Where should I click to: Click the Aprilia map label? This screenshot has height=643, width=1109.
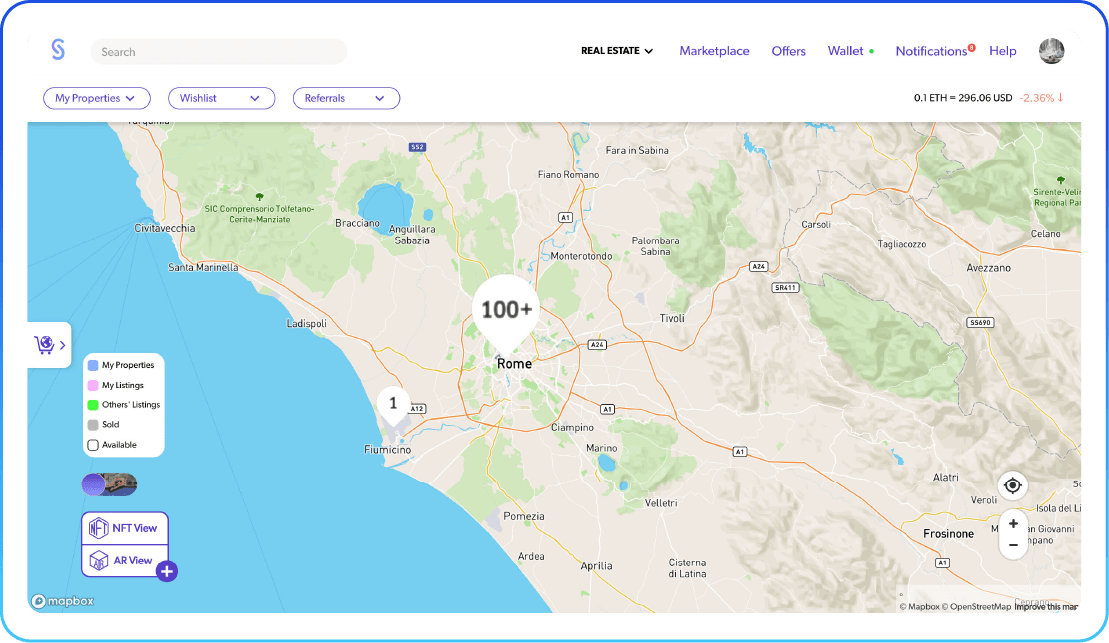pos(596,566)
